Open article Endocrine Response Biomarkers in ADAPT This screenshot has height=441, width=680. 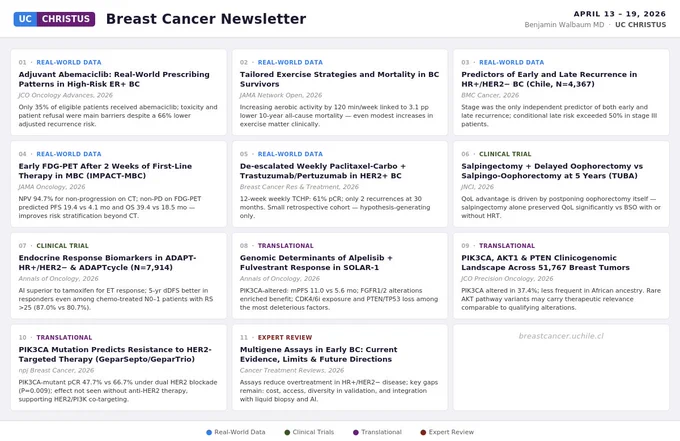click(107, 262)
